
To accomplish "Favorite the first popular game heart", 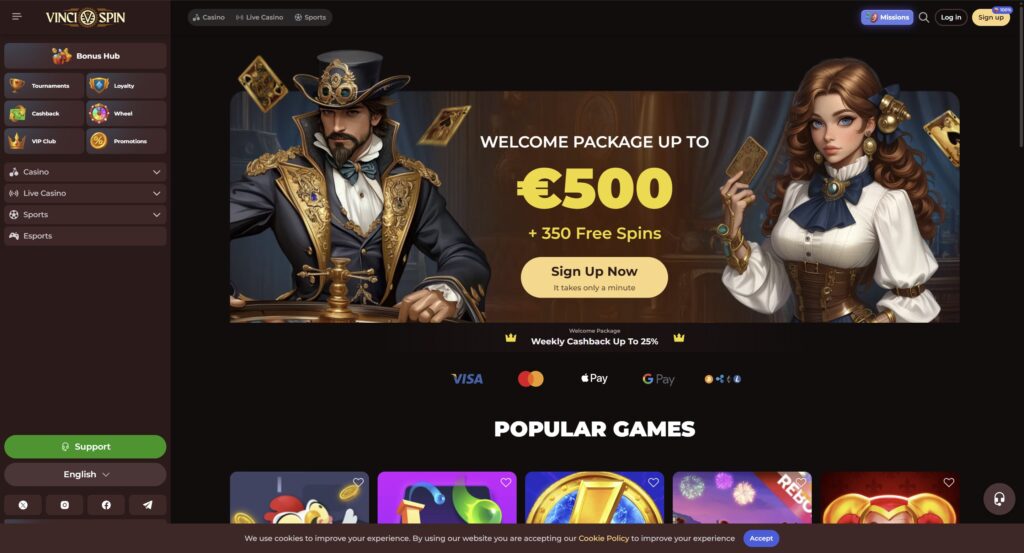I will (x=359, y=482).
